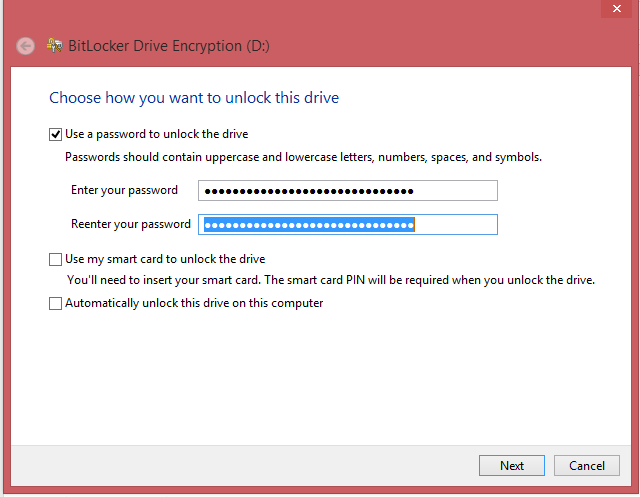The width and height of the screenshot is (640, 497).
Task: Cancel the BitLocker setup
Action: (x=587, y=466)
